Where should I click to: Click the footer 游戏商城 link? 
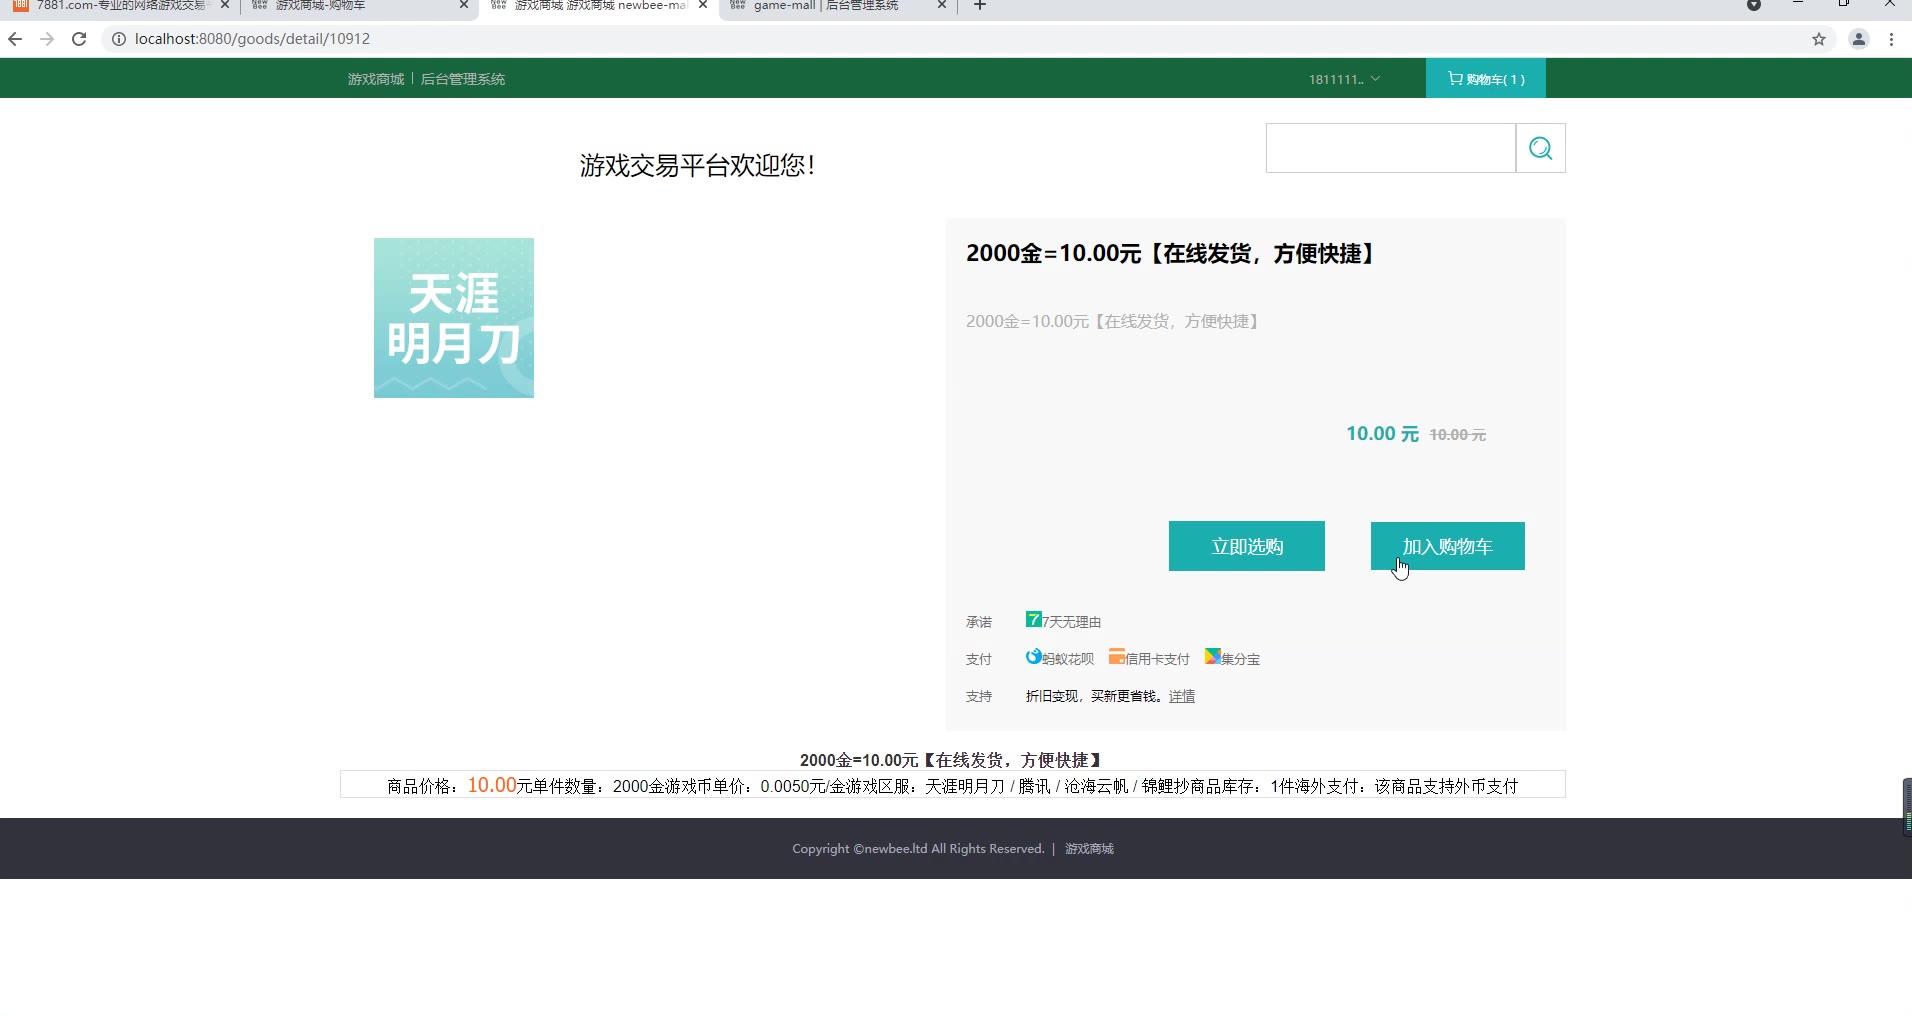coord(1089,849)
